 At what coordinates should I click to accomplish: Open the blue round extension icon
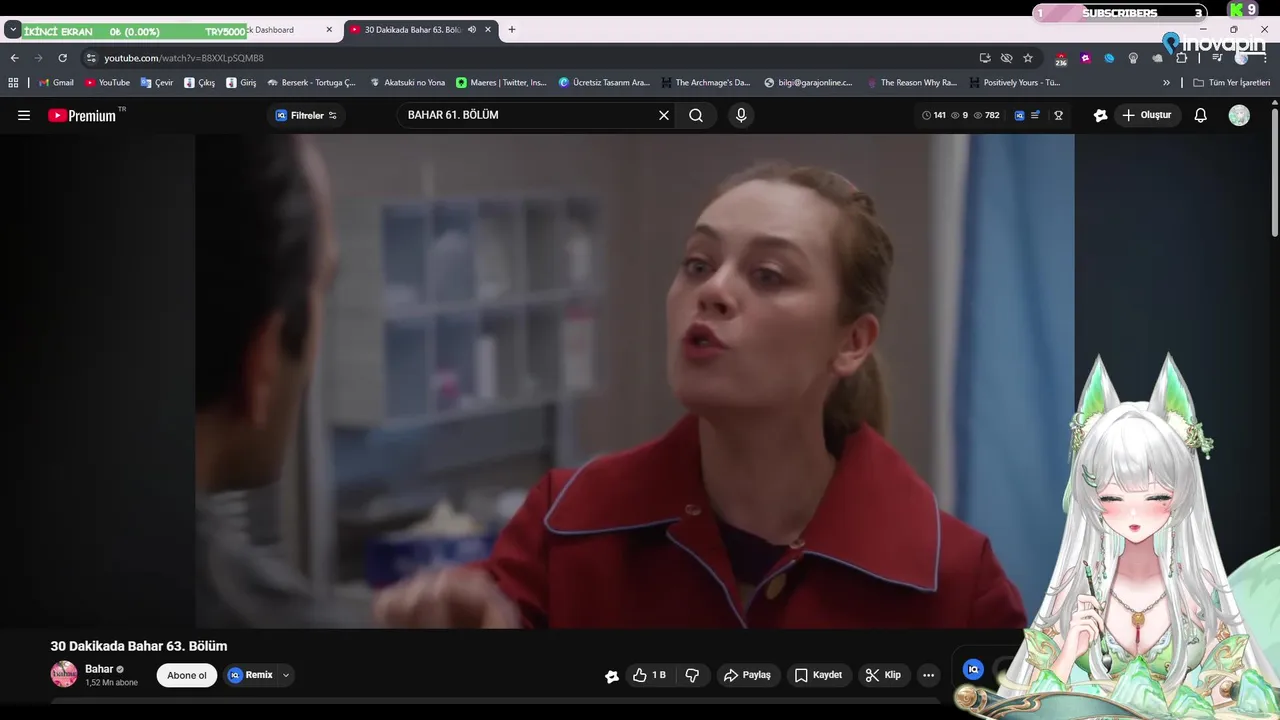(x=1109, y=58)
